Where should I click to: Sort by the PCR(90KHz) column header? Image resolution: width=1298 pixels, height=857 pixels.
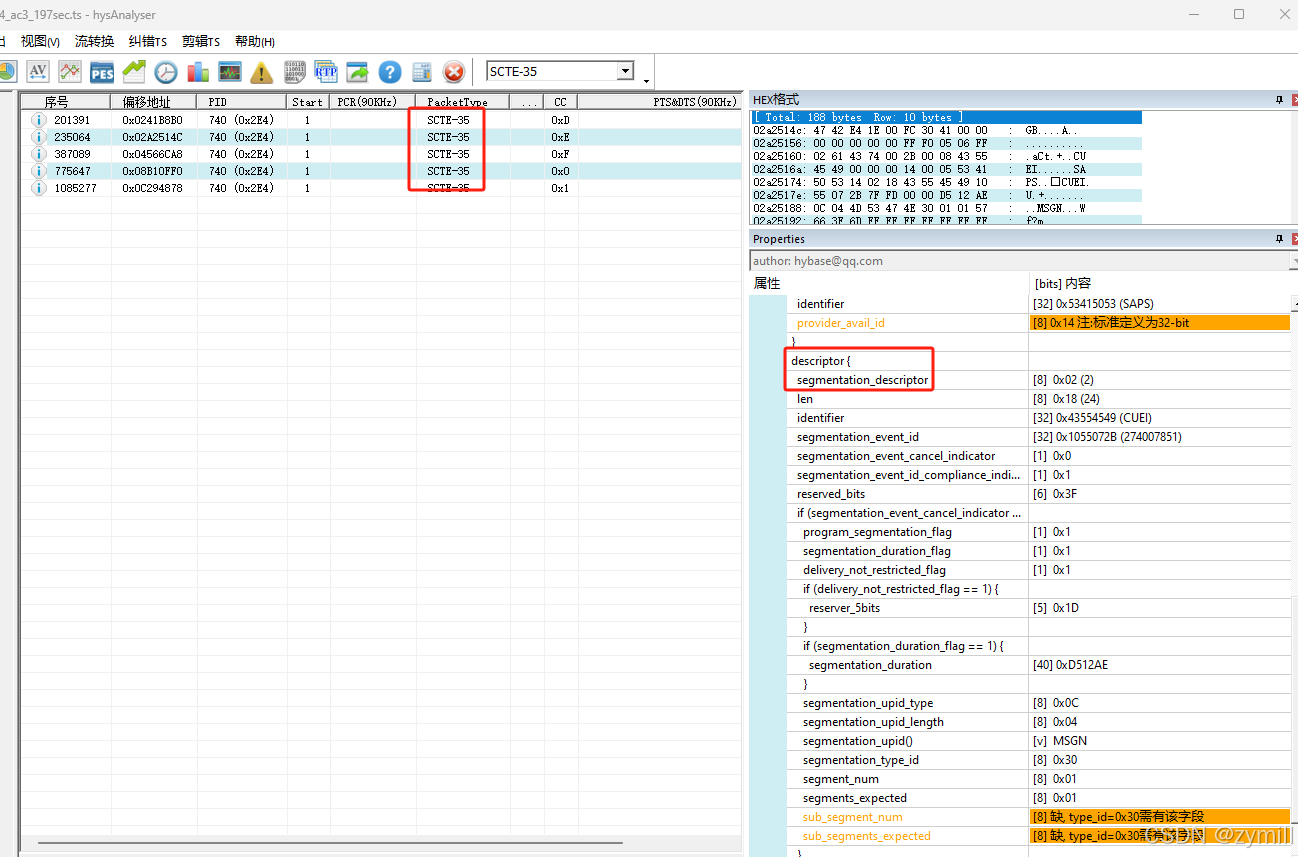coord(373,102)
